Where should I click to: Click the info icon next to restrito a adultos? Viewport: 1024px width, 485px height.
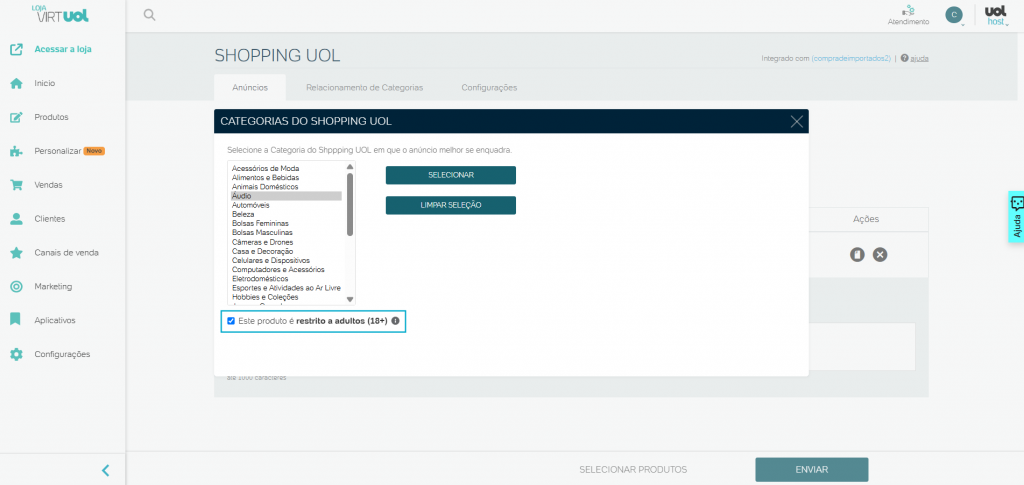(x=395, y=321)
